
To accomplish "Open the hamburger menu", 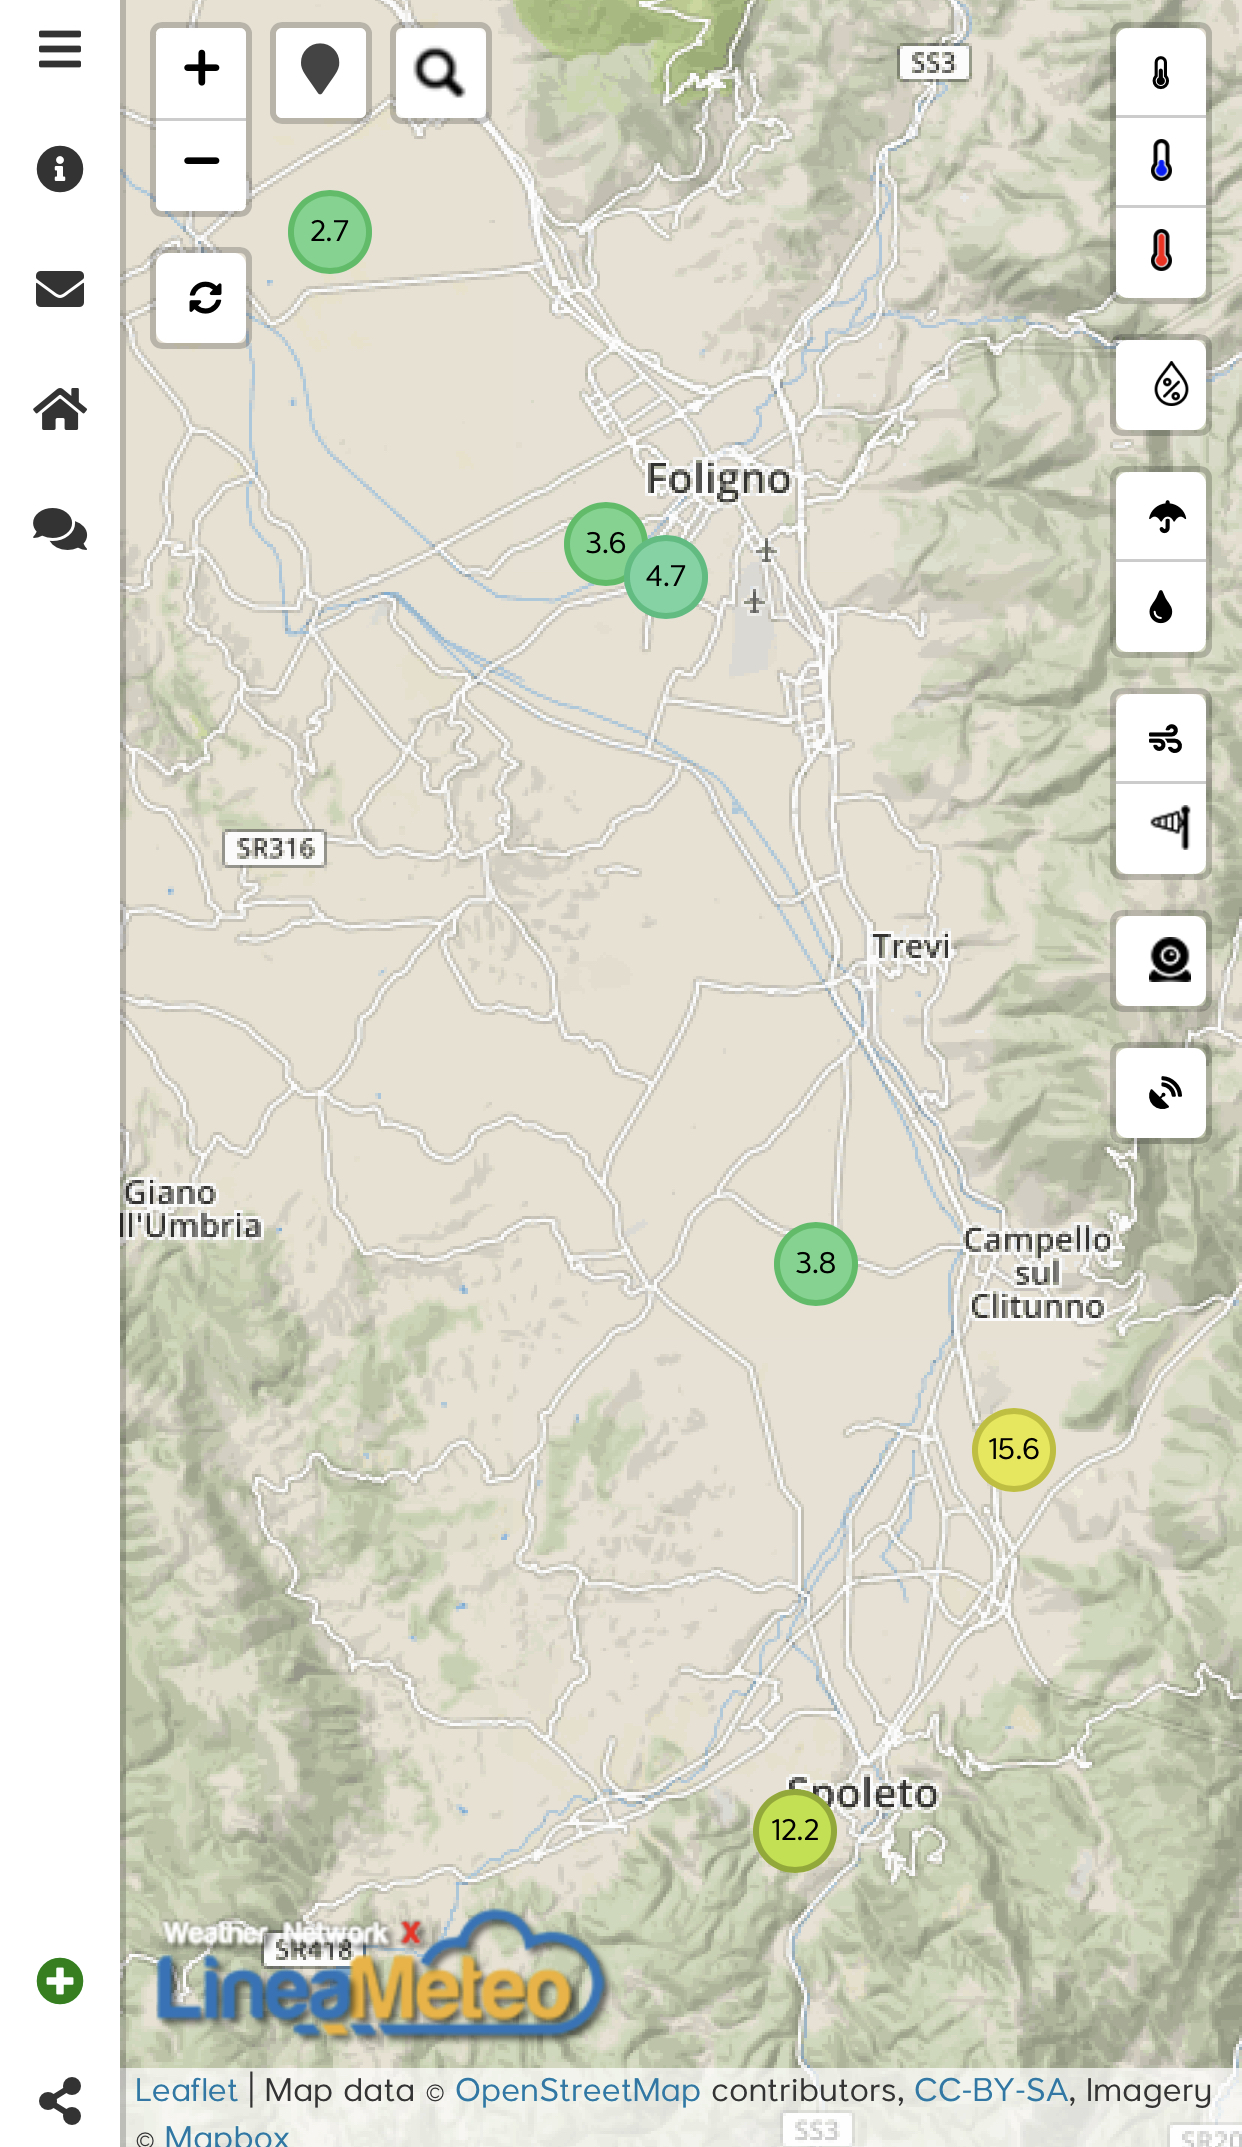I will click(x=60, y=49).
